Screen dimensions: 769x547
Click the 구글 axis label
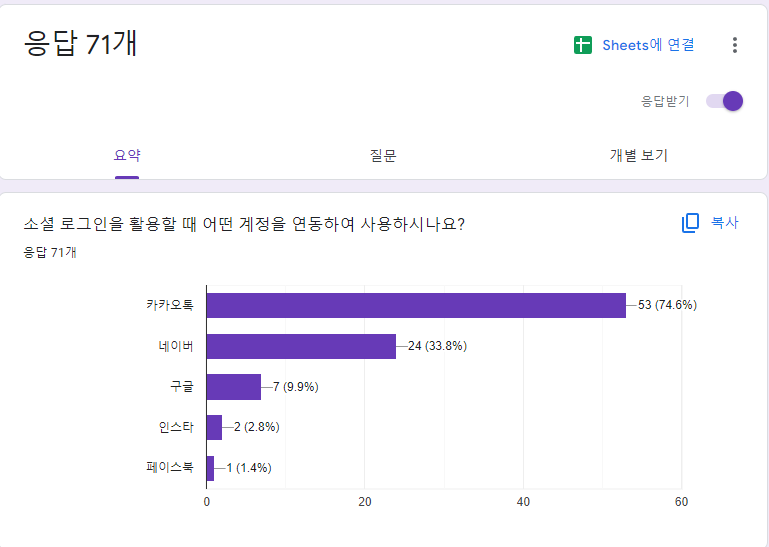click(x=182, y=387)
